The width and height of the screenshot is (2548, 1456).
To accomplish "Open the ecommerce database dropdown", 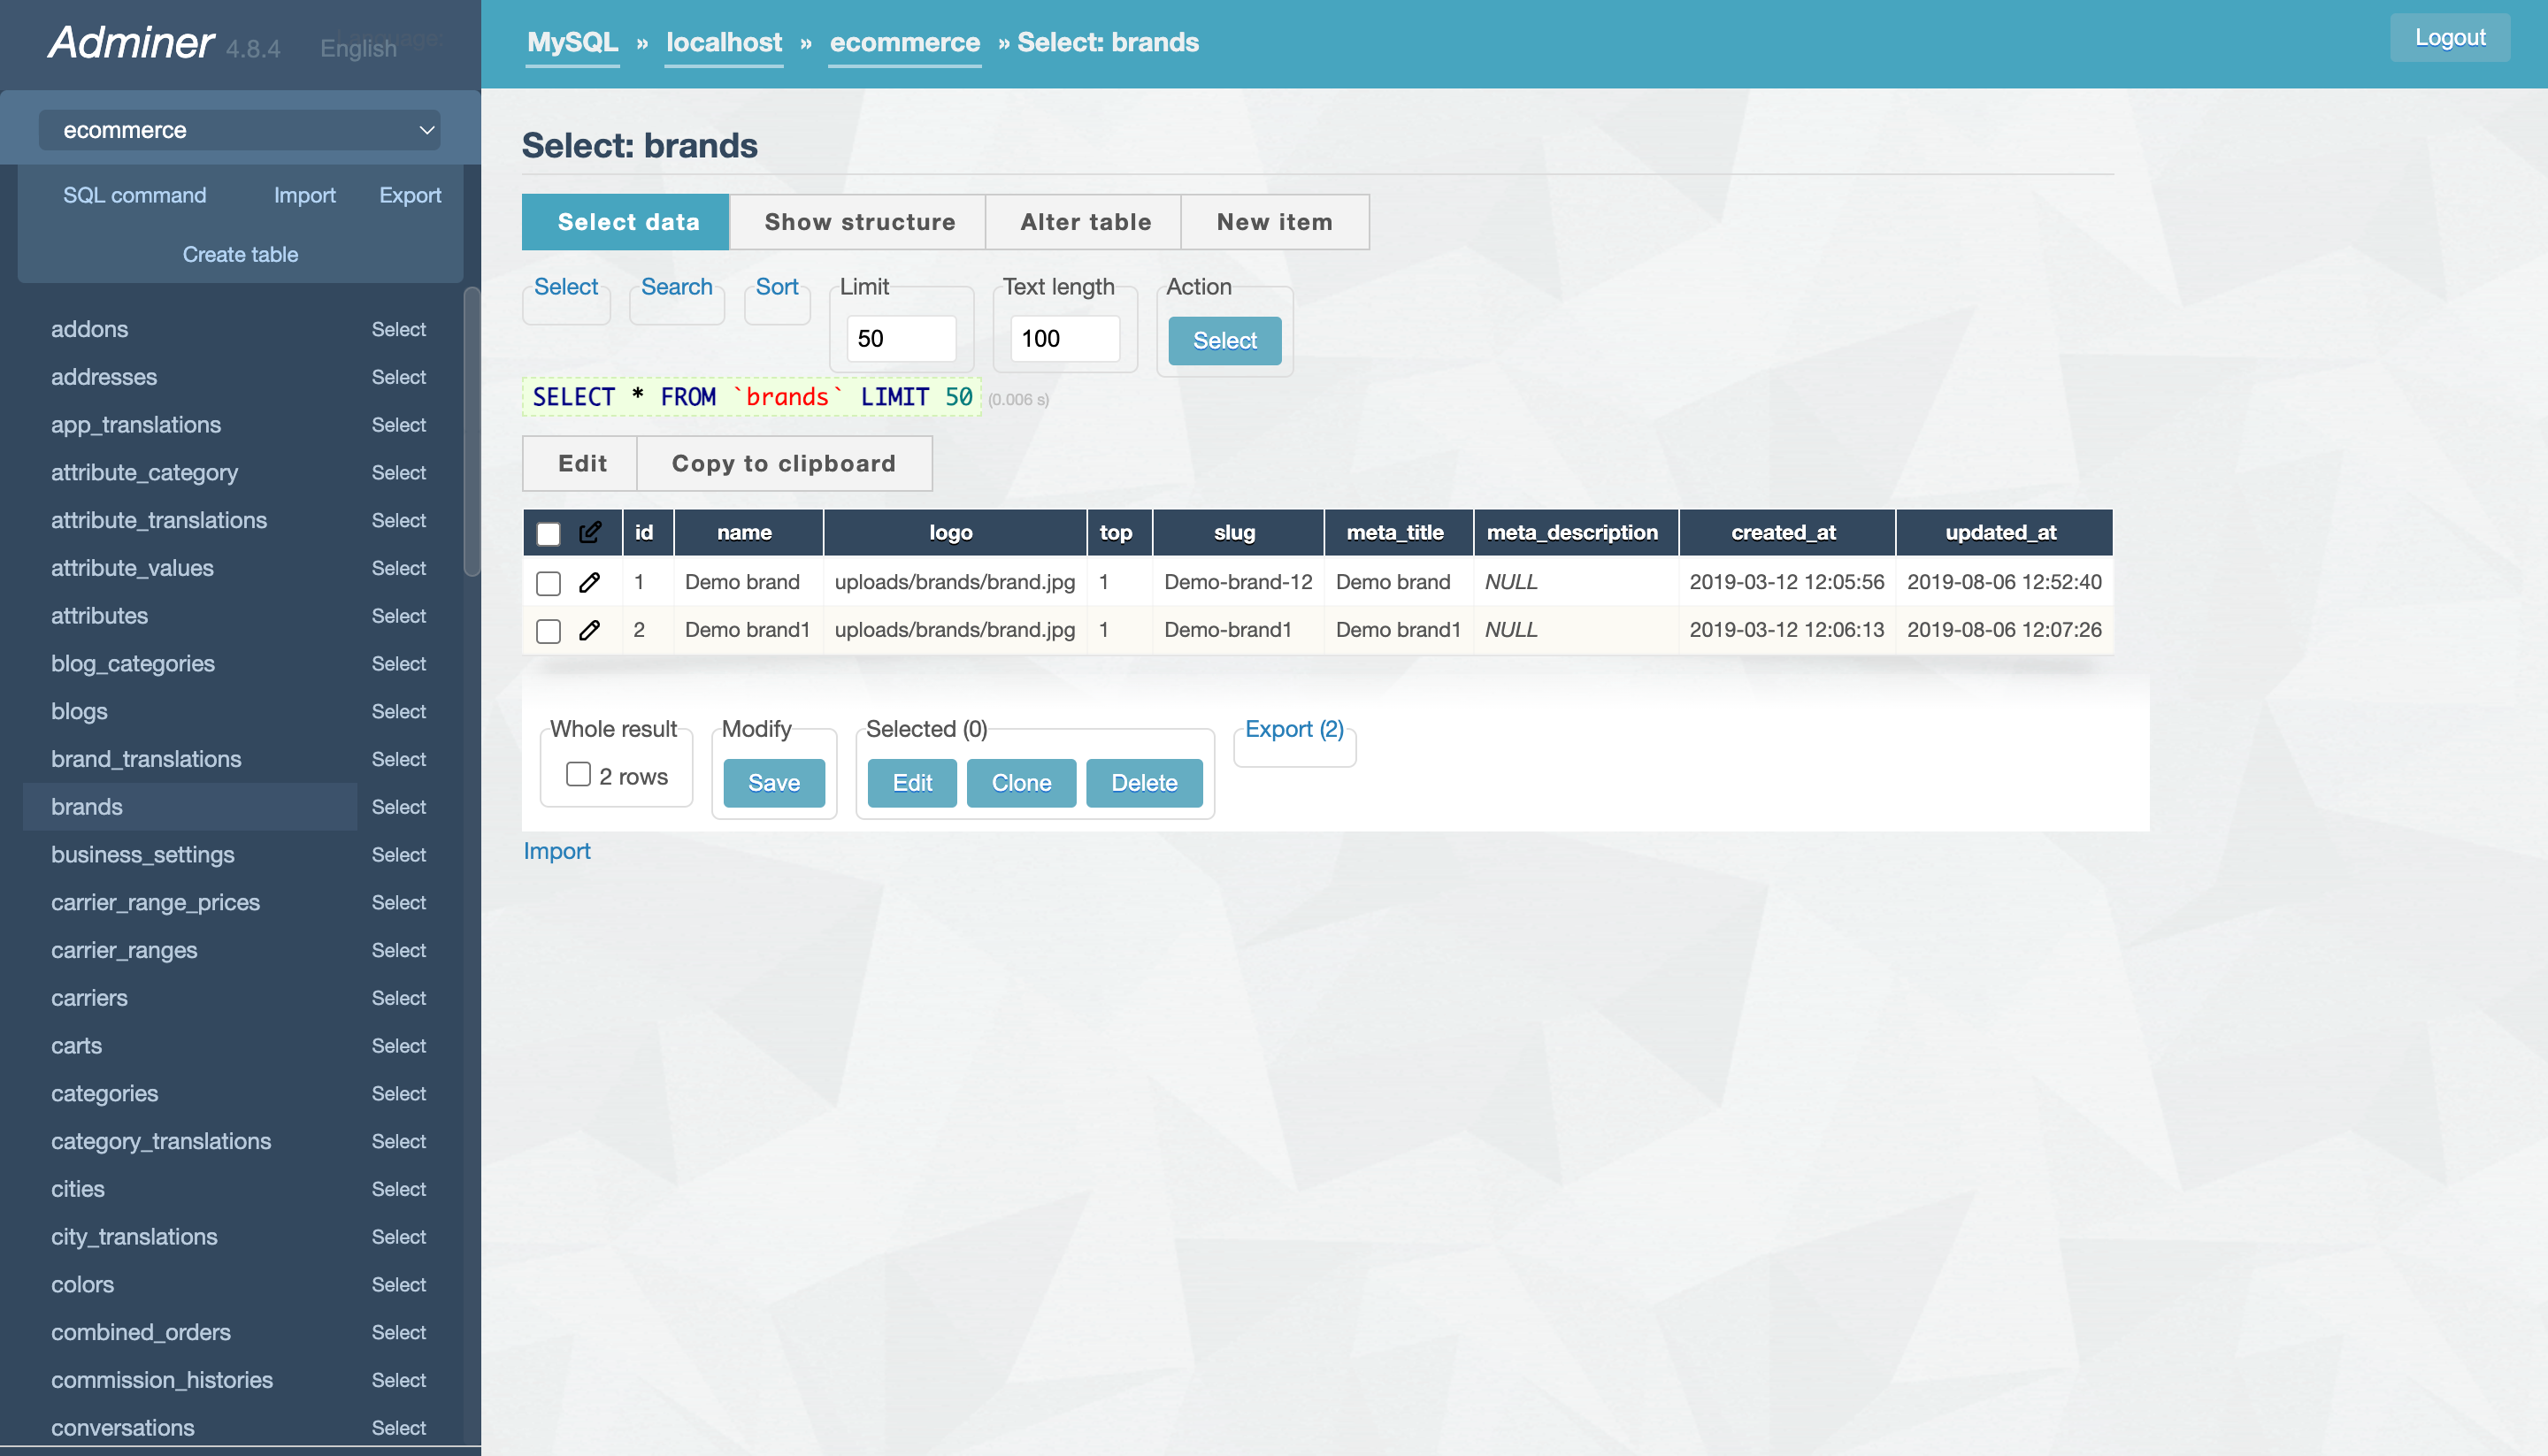I will [240, 130].
